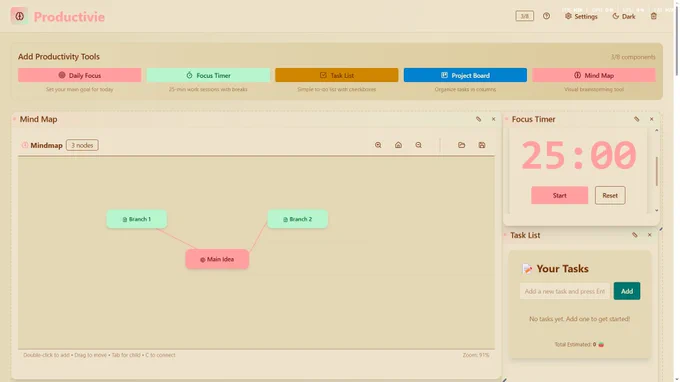Reset the focus timer

point(610,196)
